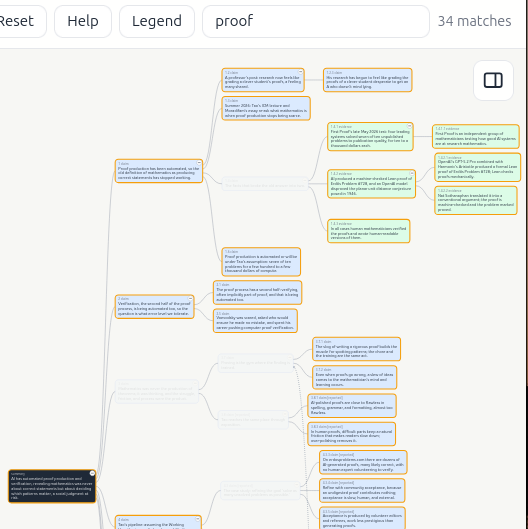Viewport: 528px width, 529px height.
Task: Show the Legend
Action: tap(157, 21)
